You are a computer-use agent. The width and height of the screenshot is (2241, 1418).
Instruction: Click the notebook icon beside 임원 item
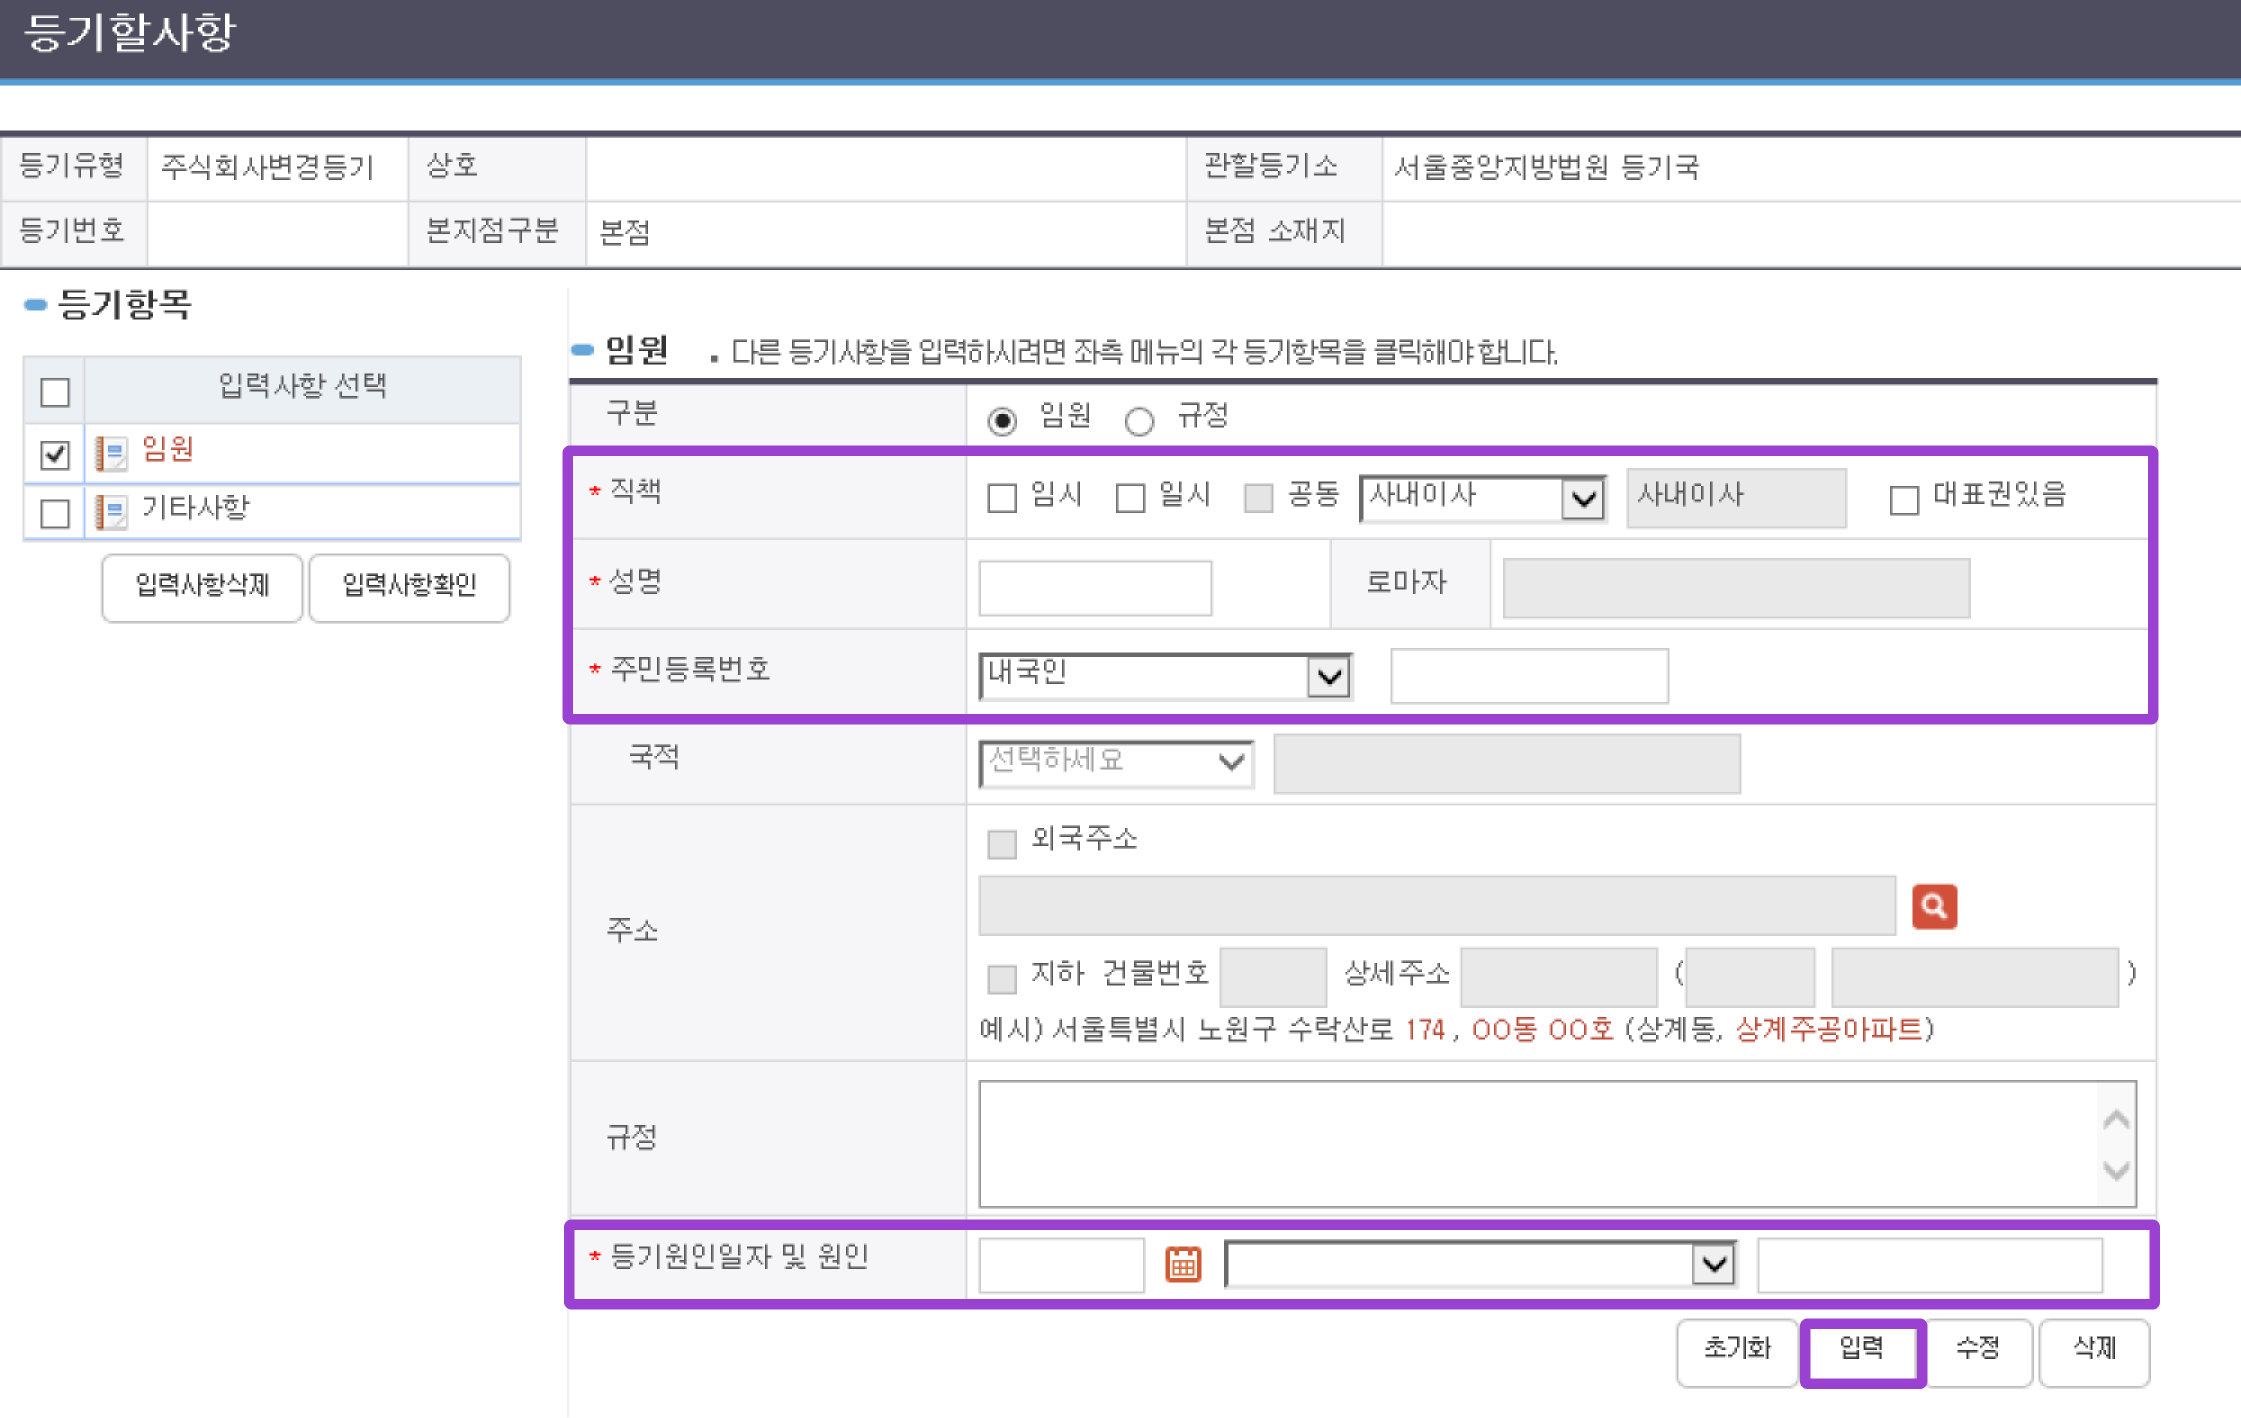pyautogui.click(x=110, y=452)
